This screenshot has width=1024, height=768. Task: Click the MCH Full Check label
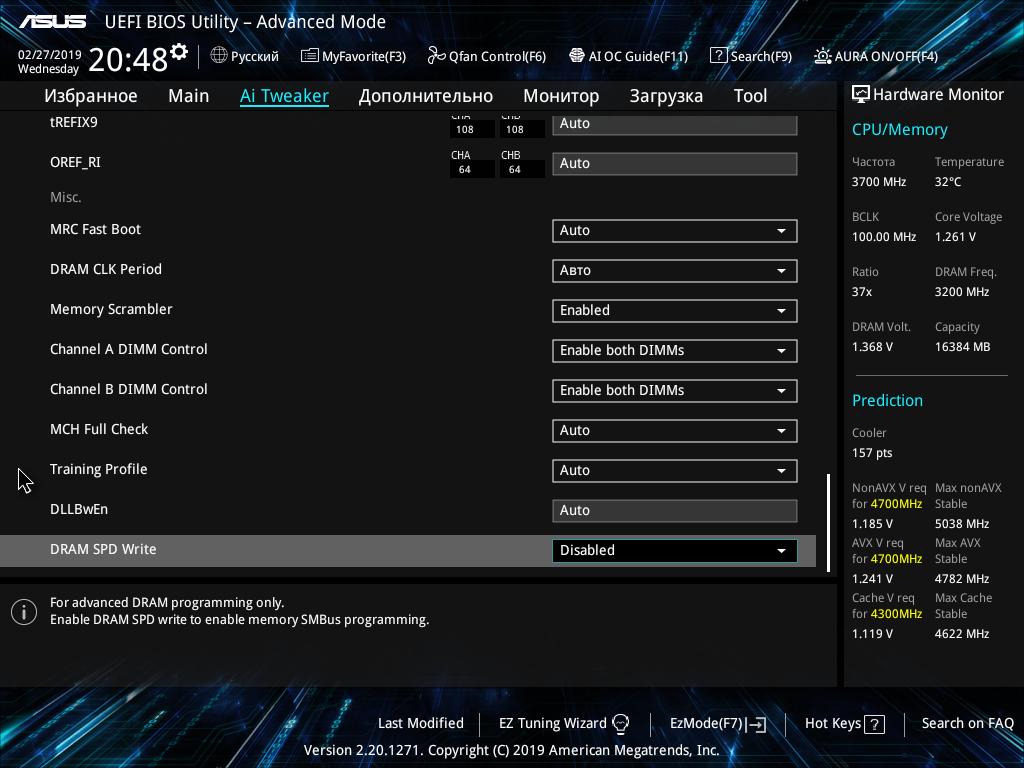pos(99,429)
